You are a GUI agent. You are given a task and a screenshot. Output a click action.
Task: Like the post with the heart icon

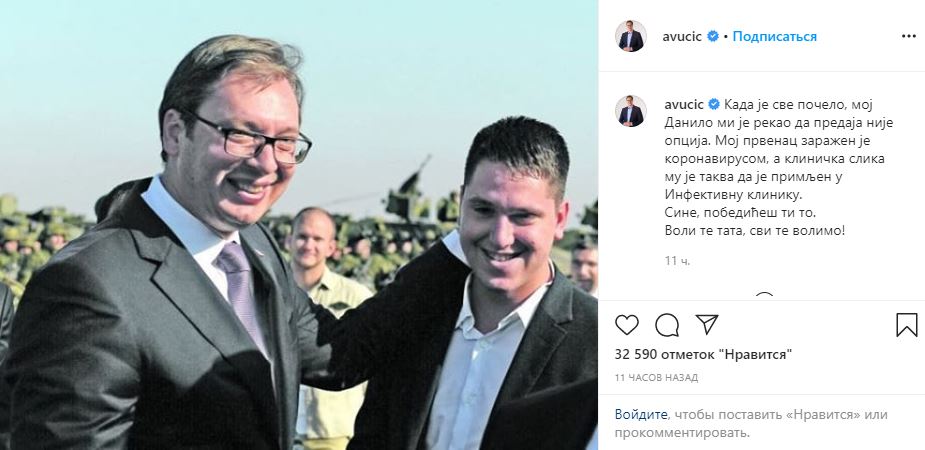[626, 325]
